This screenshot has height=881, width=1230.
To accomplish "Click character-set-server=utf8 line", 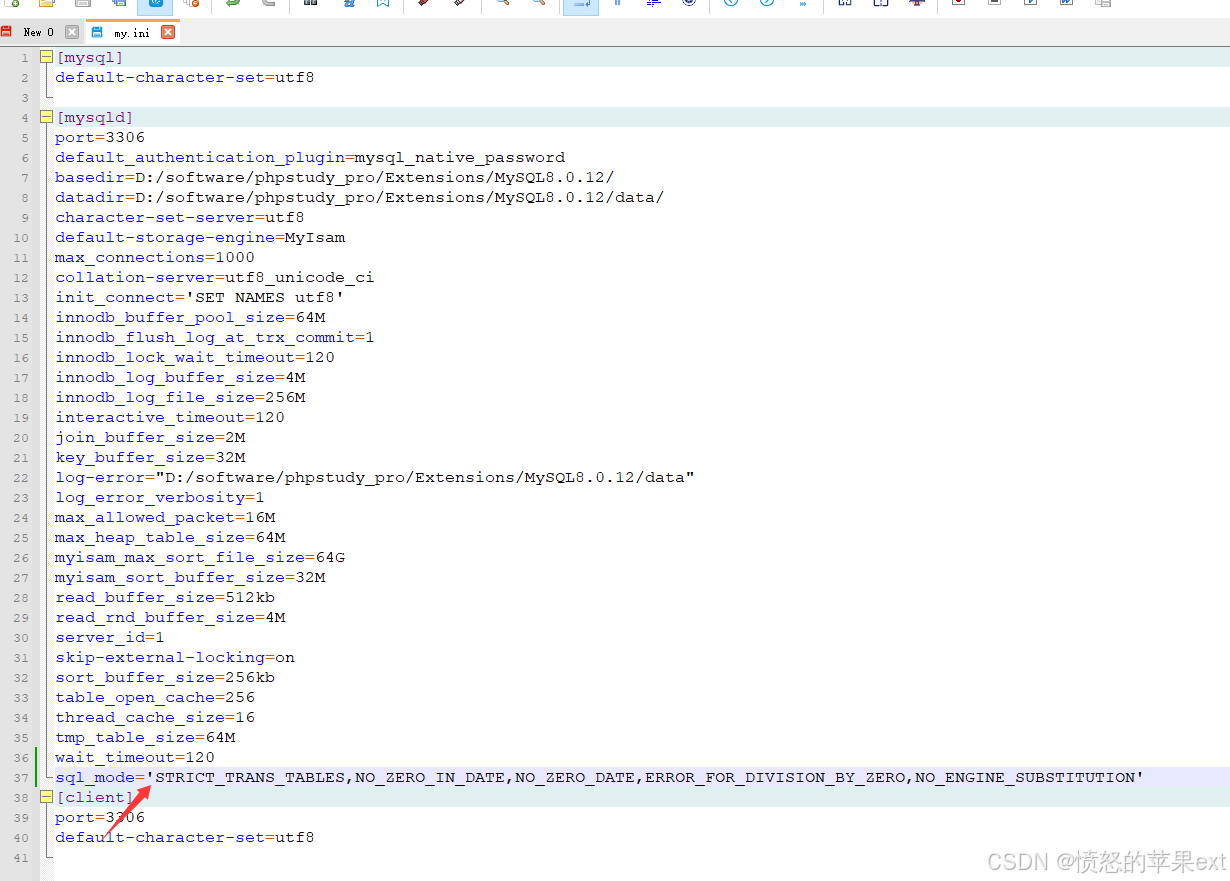I will pos(180,217).
